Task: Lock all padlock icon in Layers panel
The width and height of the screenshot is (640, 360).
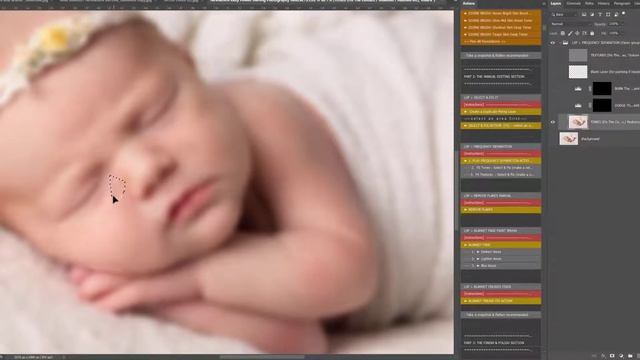Action: pos(592,33)
